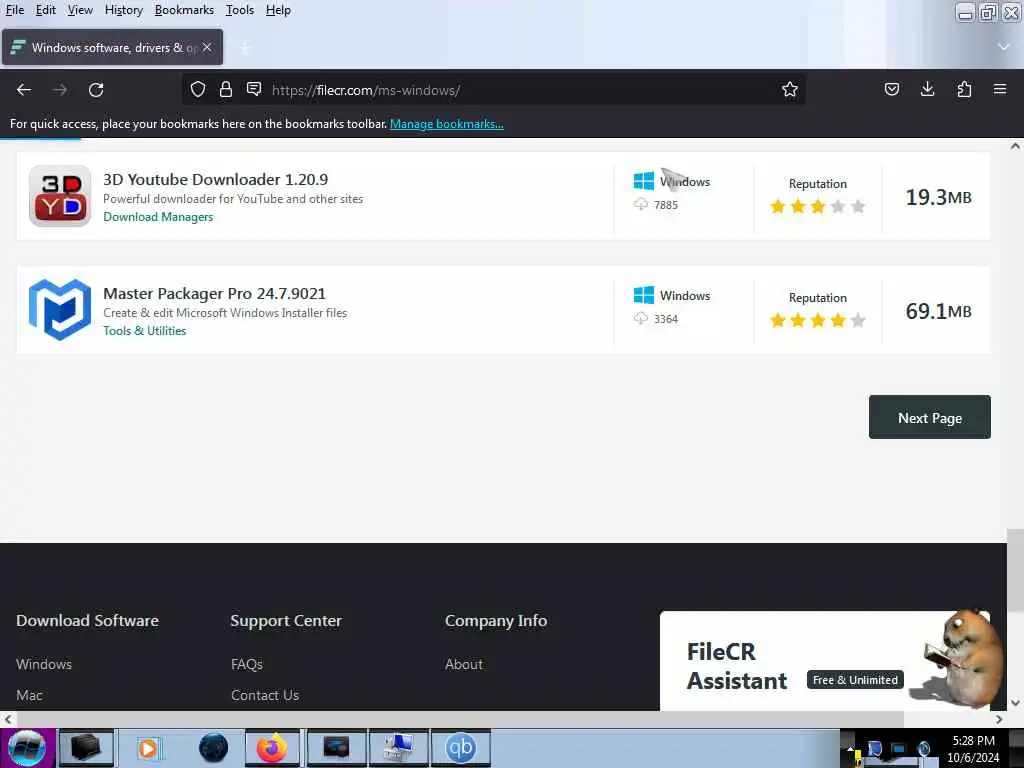
Task: Open the Bookmarks menu
Action: (x=184, y=10)
